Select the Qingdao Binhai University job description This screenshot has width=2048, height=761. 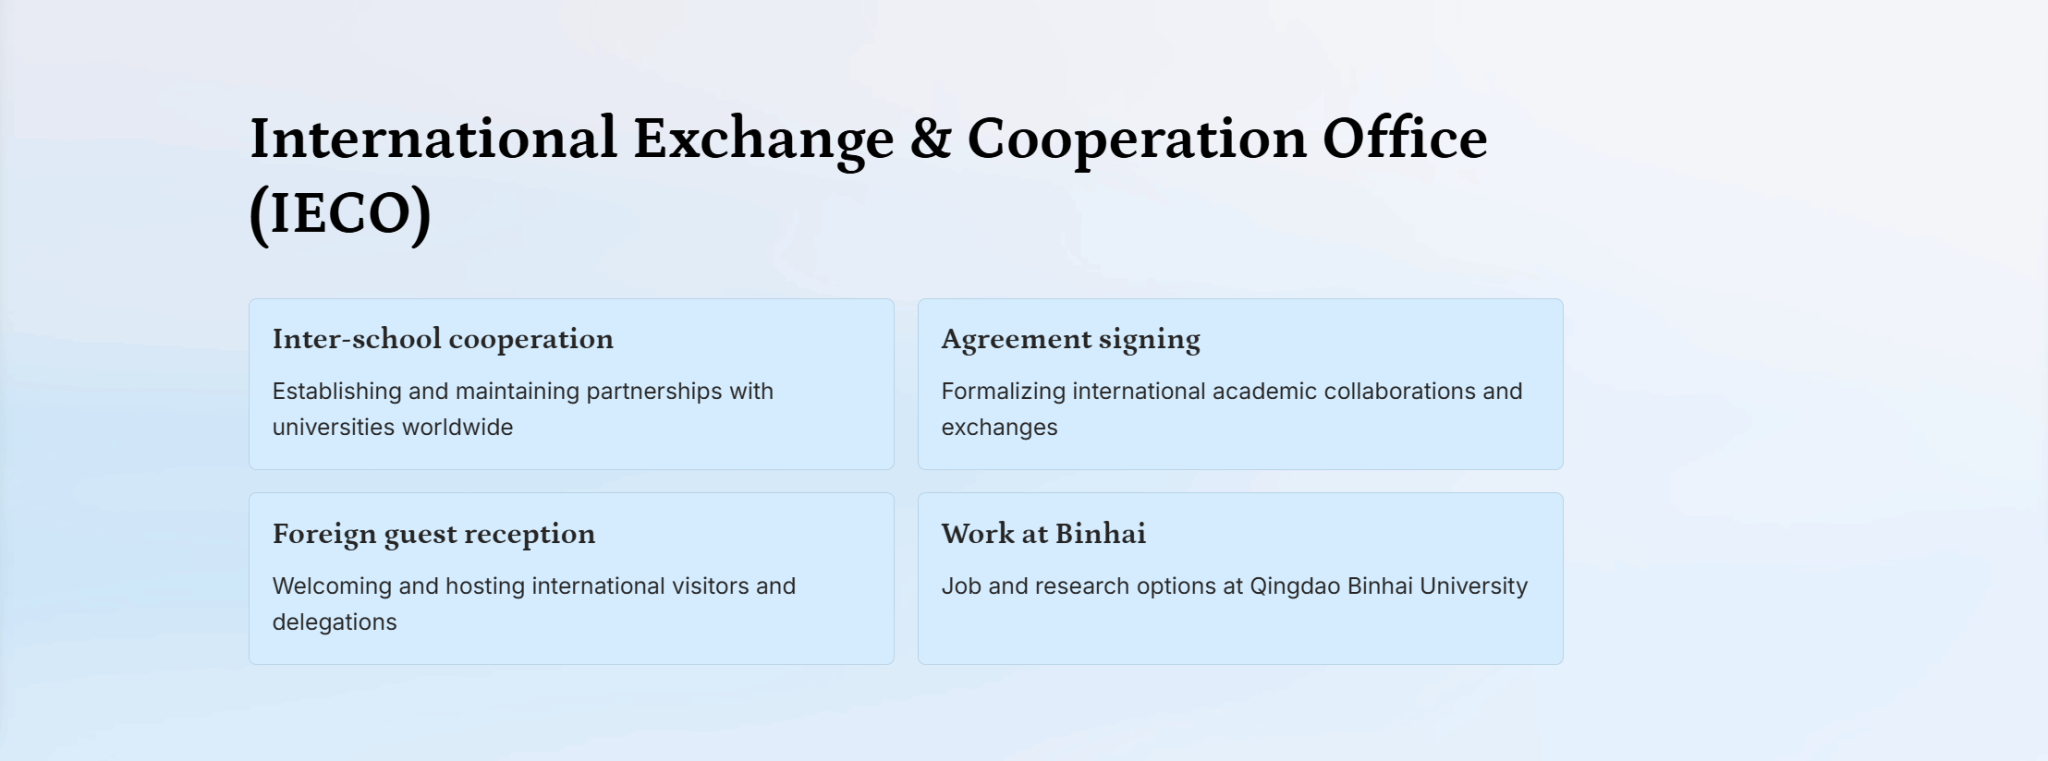tap(1234, 586)
